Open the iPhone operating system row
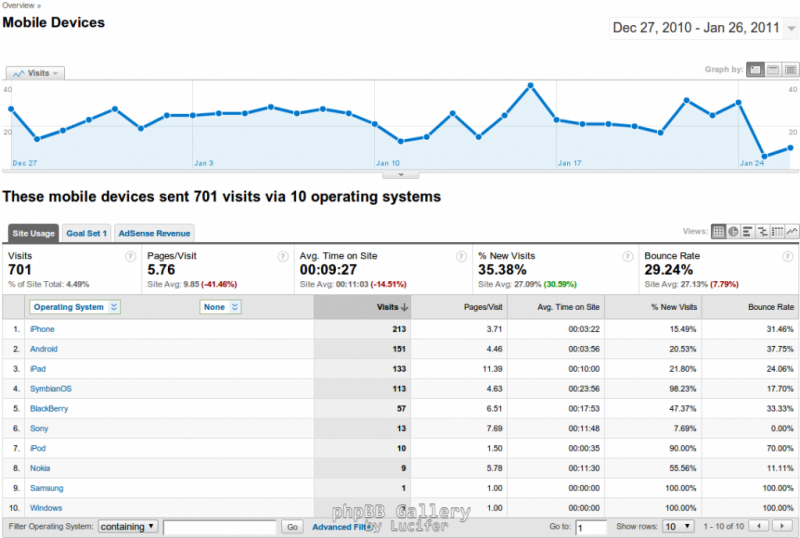 click(x=42, y=329)
